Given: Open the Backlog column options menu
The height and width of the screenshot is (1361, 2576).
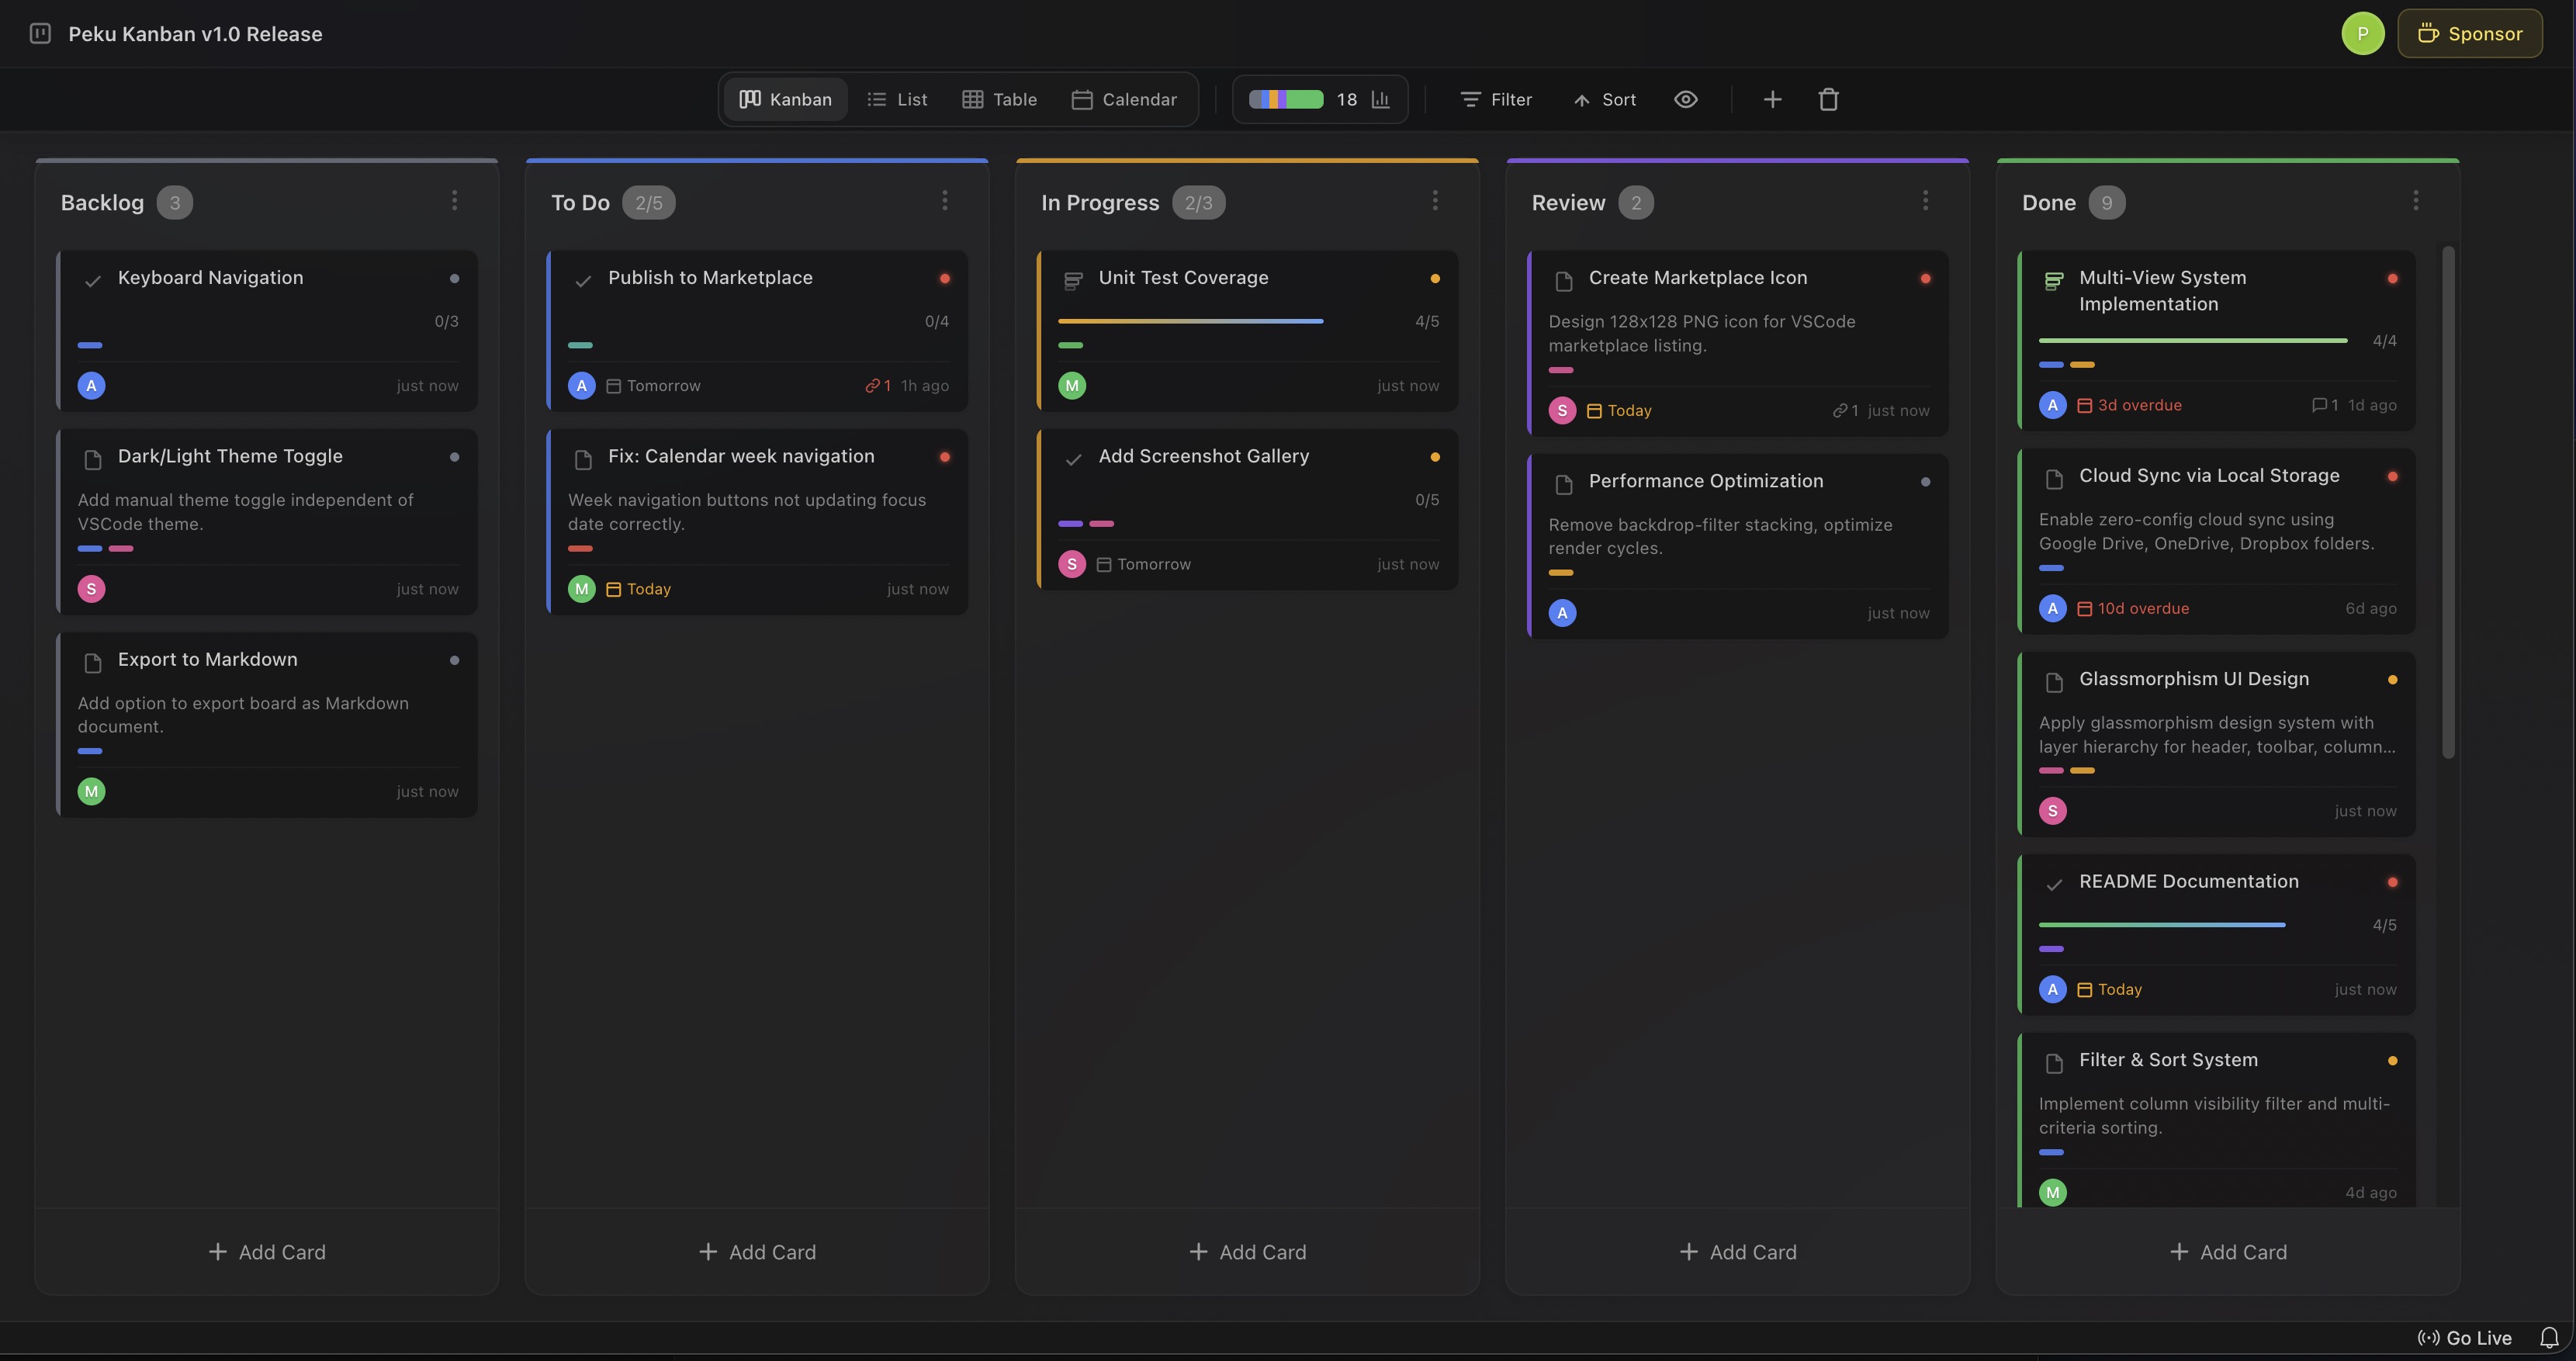Looking at the screenshot, I should click(x=455, y=200).
